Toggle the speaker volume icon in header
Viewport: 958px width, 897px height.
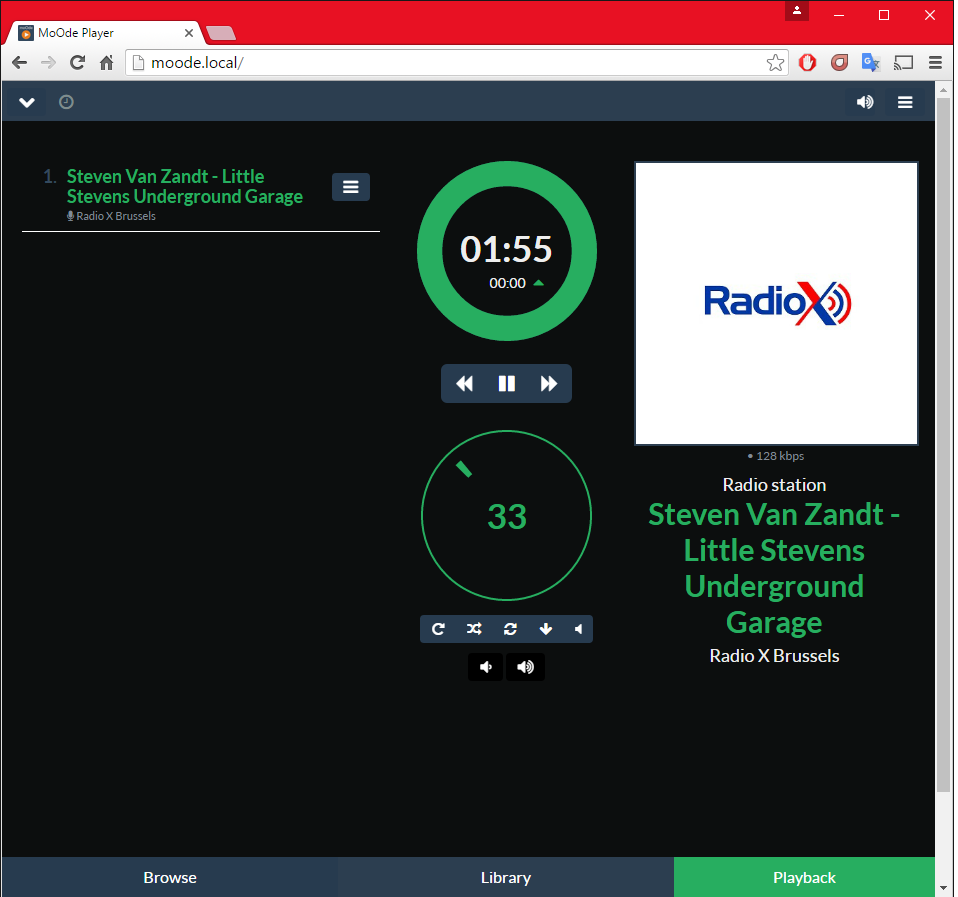coord(865,102)
